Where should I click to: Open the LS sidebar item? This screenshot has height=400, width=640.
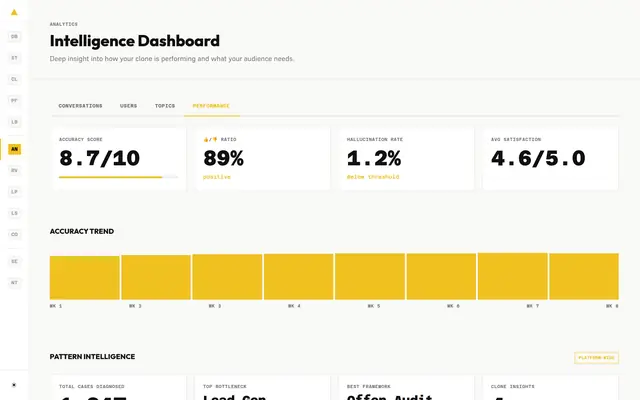pos(14,213)
